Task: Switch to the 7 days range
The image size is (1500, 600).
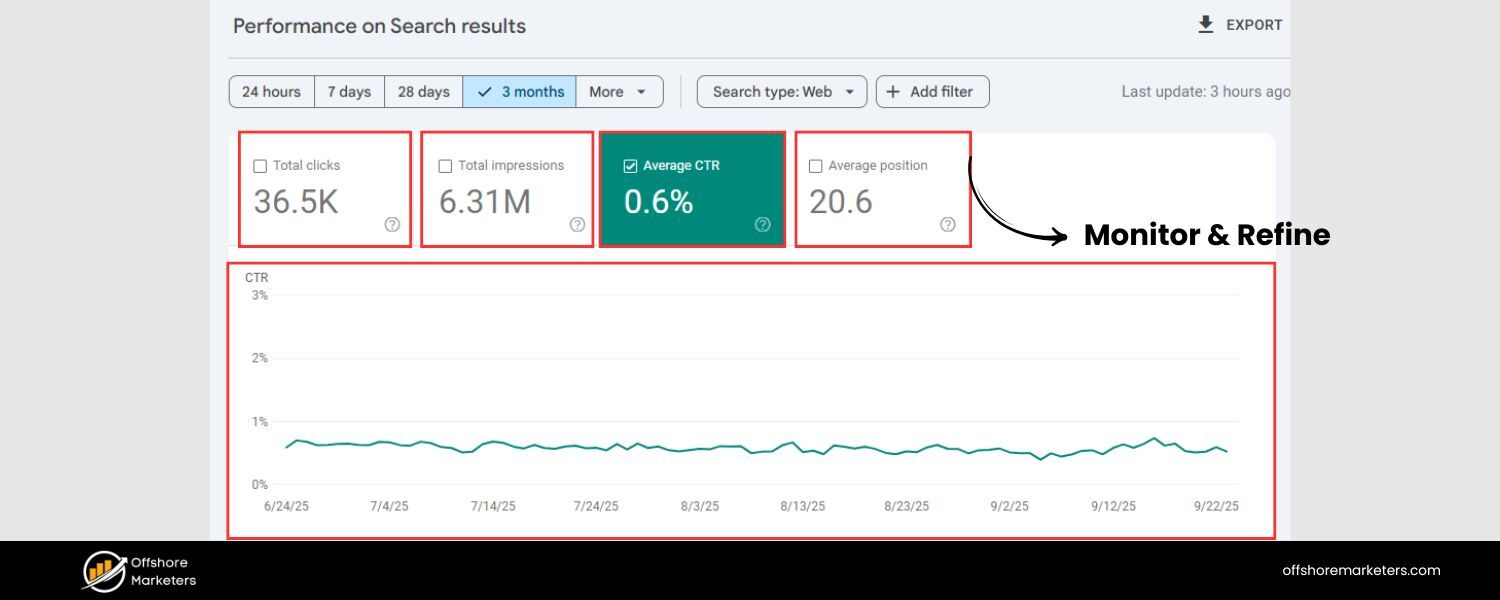Action: click(x=349, y=92)
